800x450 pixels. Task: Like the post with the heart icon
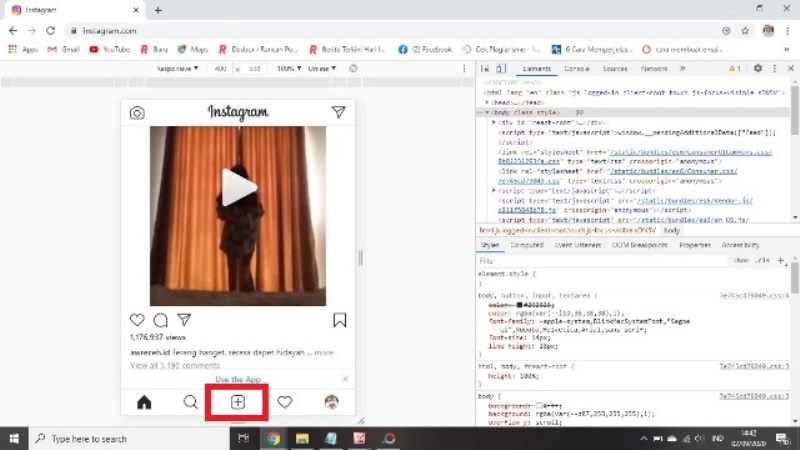pos(137,320)
